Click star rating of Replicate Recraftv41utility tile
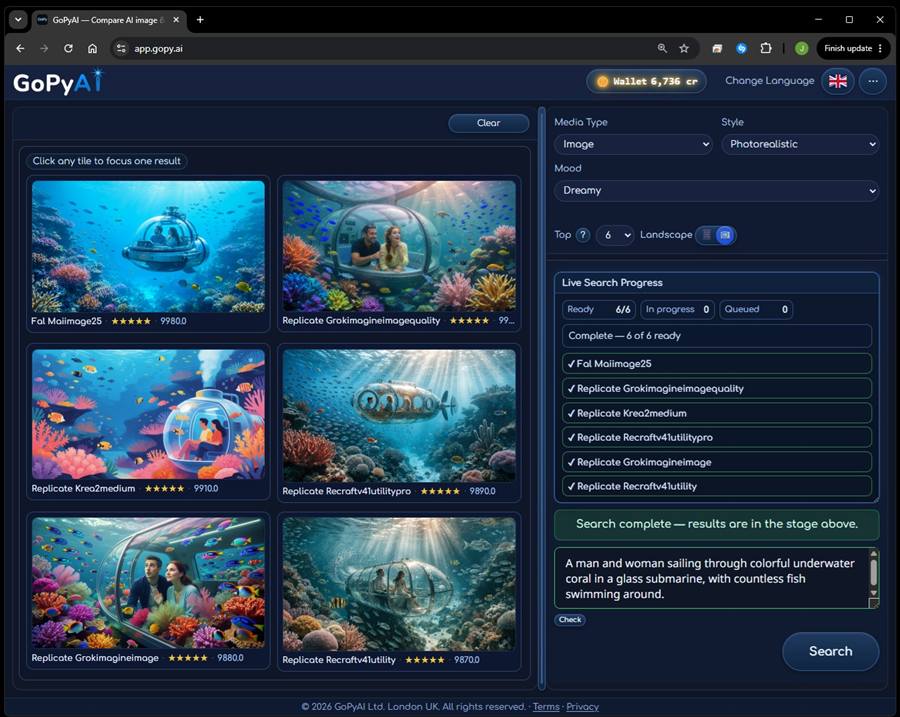 coord(425,660)
